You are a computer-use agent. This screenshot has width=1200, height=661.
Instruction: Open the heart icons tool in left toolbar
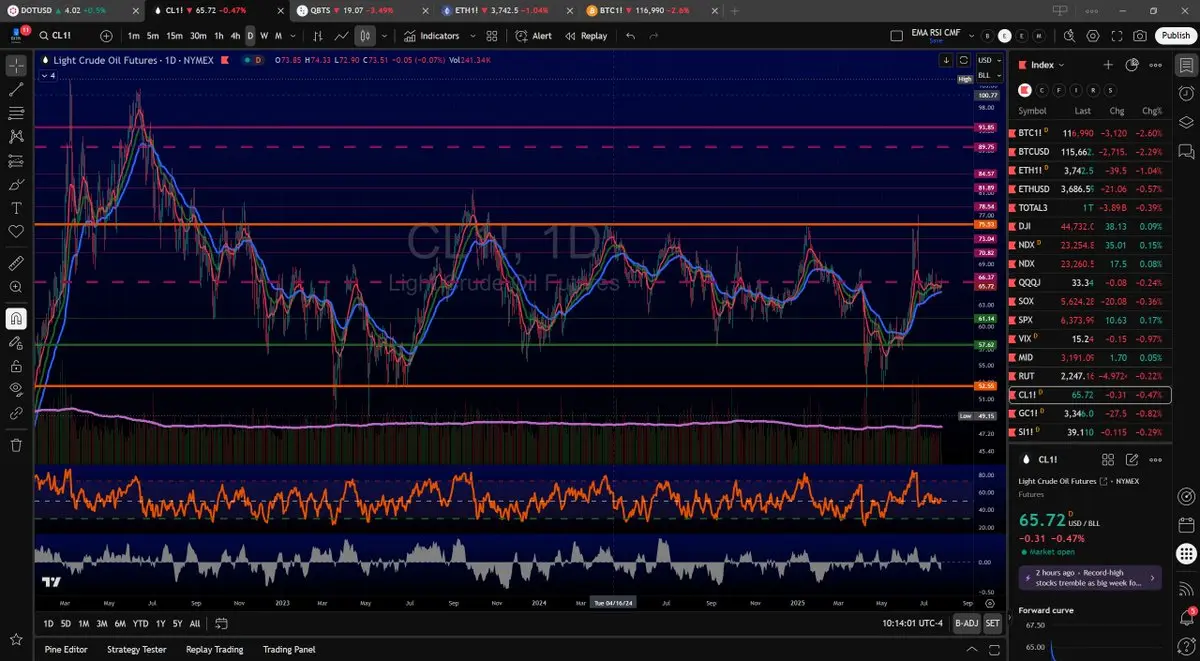(x=16, y=232)
